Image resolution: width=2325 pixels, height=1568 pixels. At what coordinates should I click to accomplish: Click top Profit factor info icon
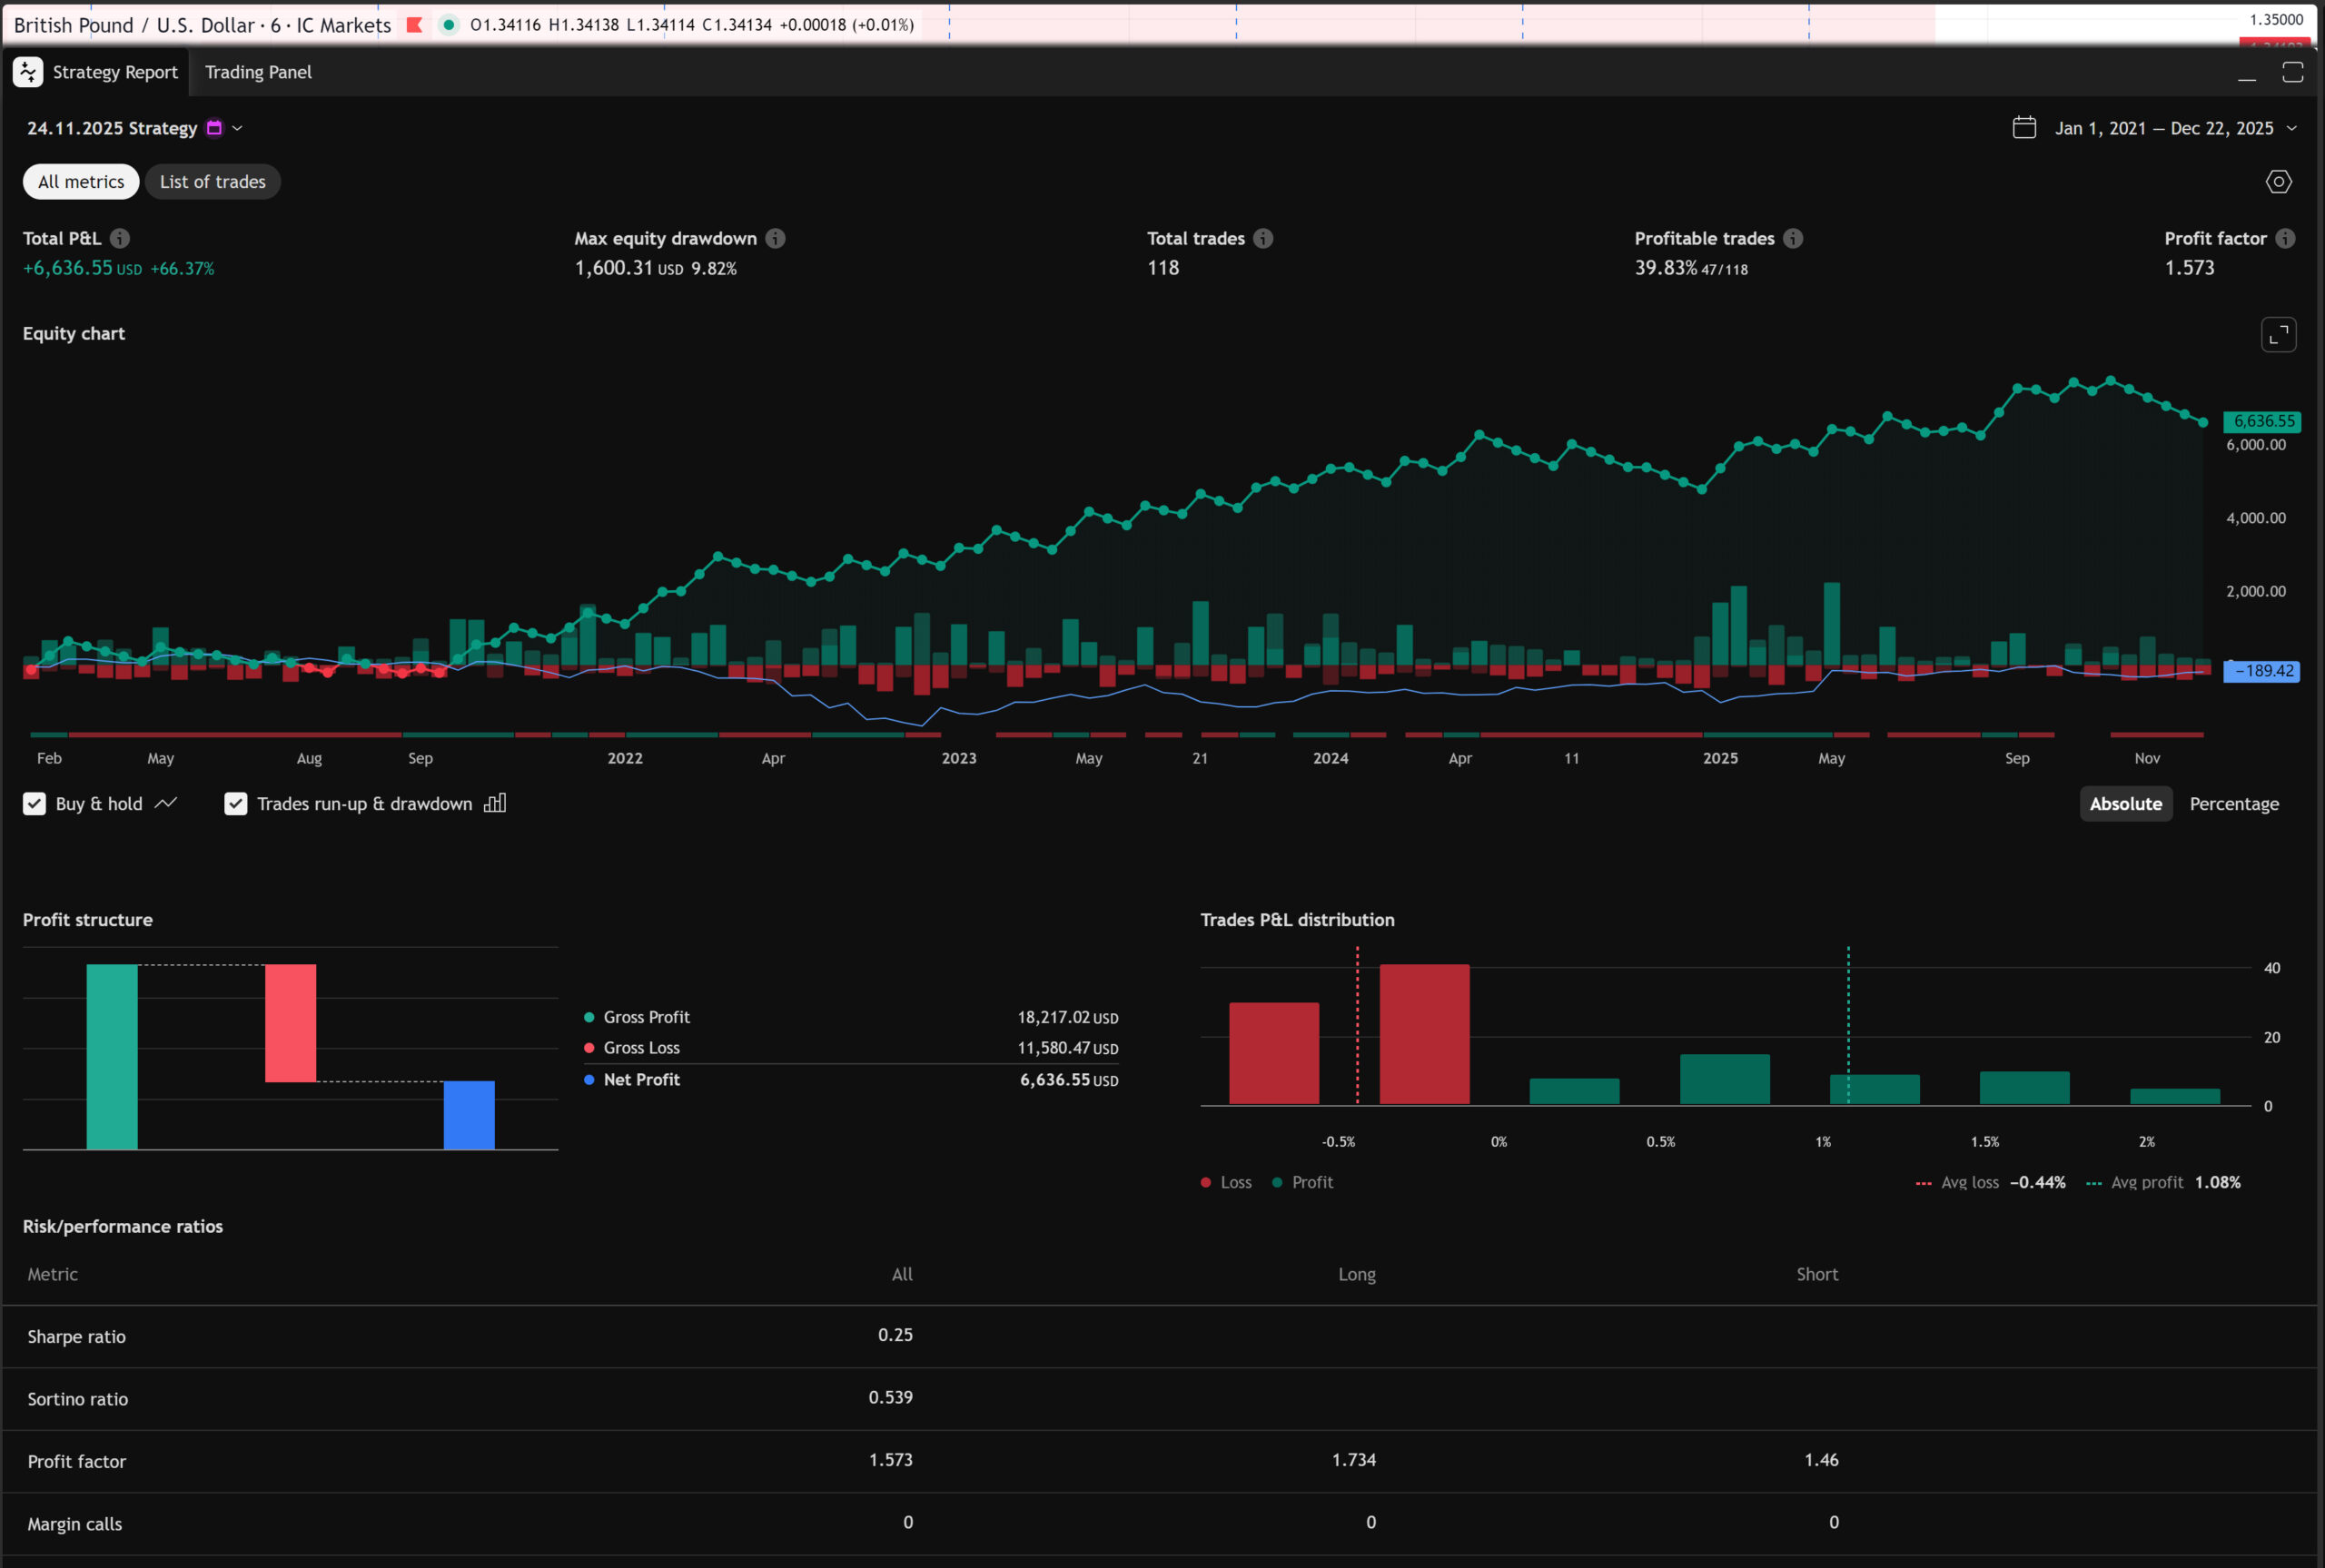2285,238
